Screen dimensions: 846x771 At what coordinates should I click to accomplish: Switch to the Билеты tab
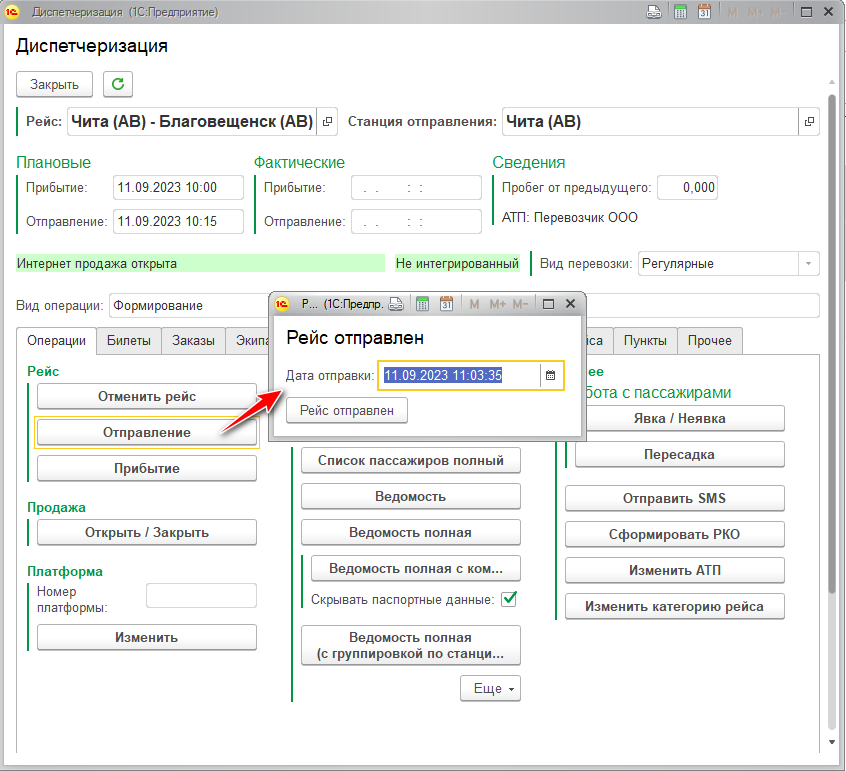coord(128,341)
